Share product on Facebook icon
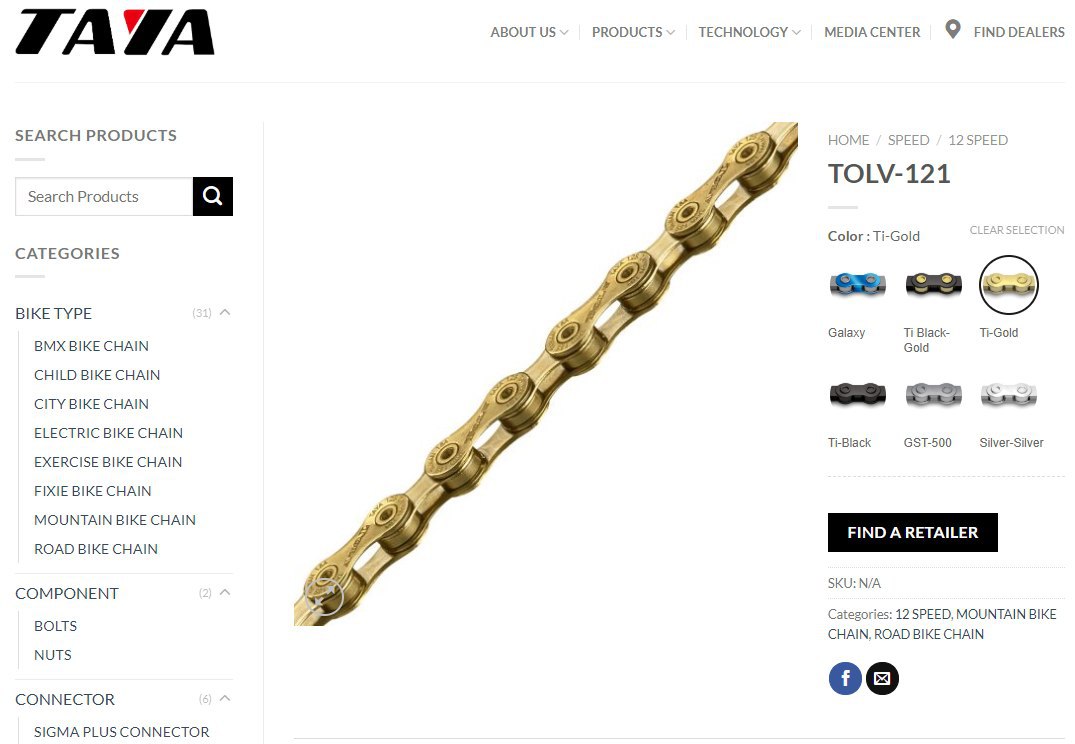Screen dimensions: 1075x744 845,678
